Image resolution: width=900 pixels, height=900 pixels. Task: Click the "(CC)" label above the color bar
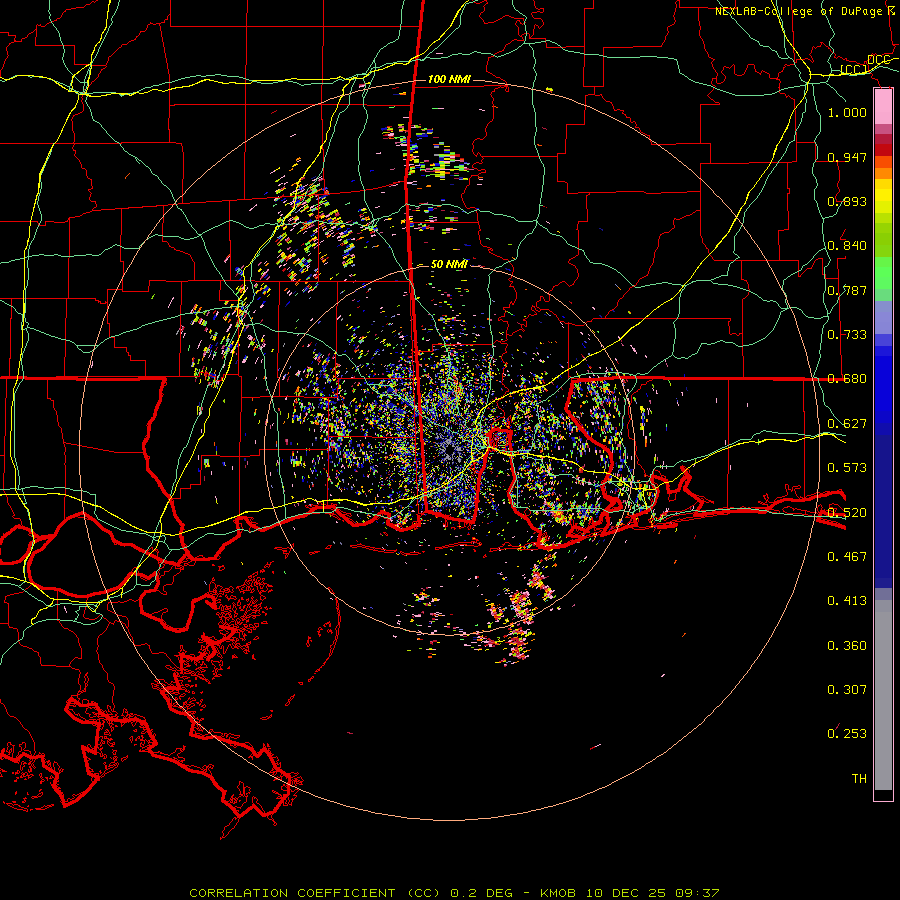(854, 70)
